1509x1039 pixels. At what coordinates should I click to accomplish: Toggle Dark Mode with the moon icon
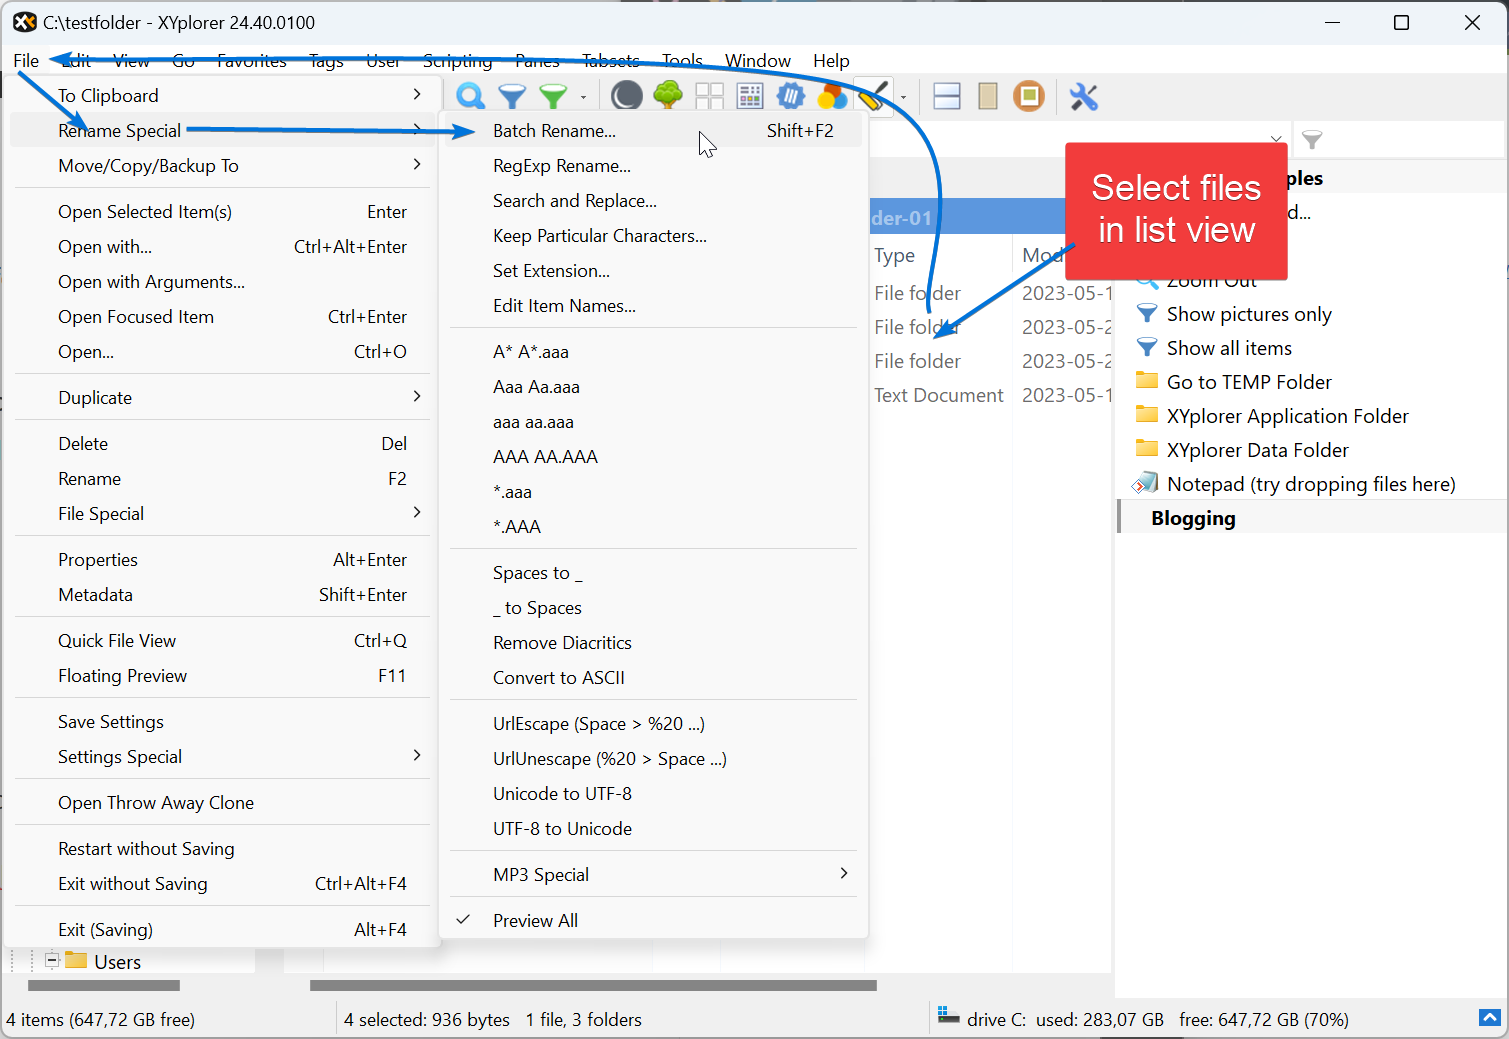[x=626, y=96]
